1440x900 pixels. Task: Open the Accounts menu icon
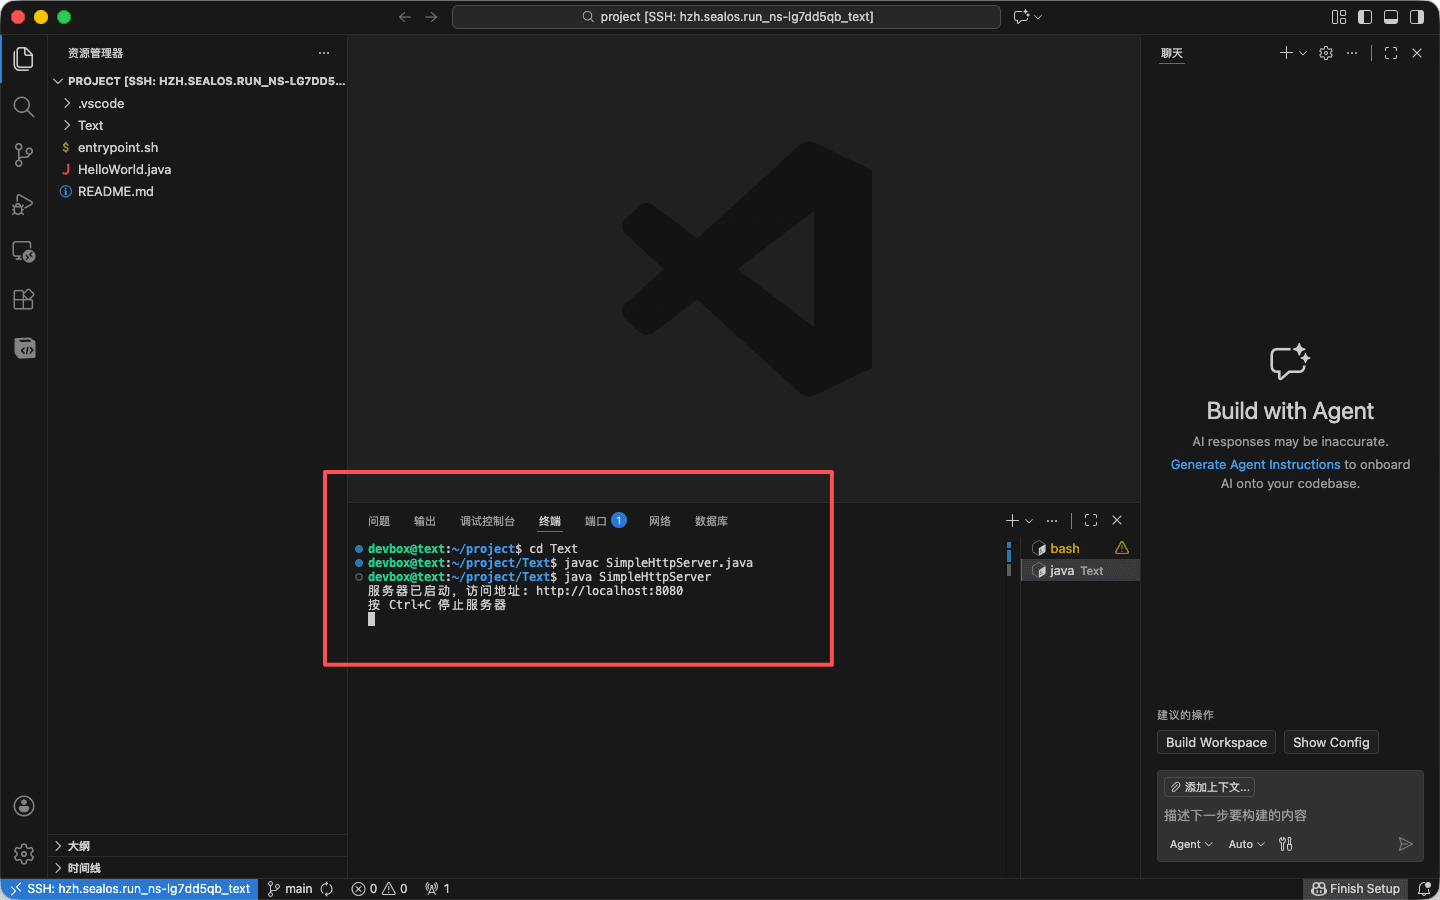(24, 806)
